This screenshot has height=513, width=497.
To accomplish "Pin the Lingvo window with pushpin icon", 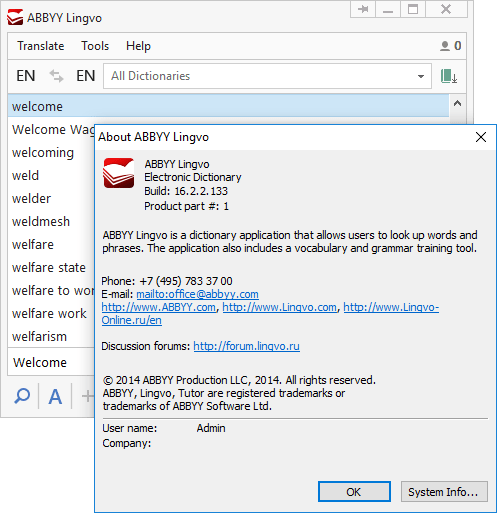I will [363, 9].
